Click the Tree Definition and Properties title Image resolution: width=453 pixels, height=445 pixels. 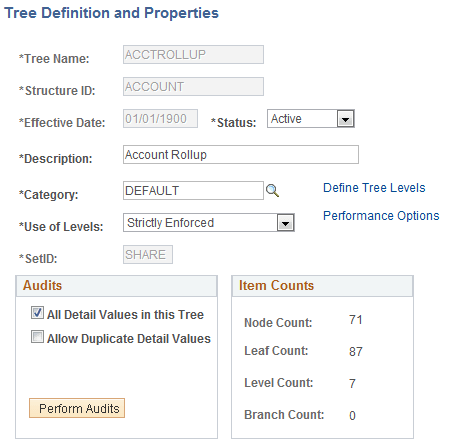[112, 13]
